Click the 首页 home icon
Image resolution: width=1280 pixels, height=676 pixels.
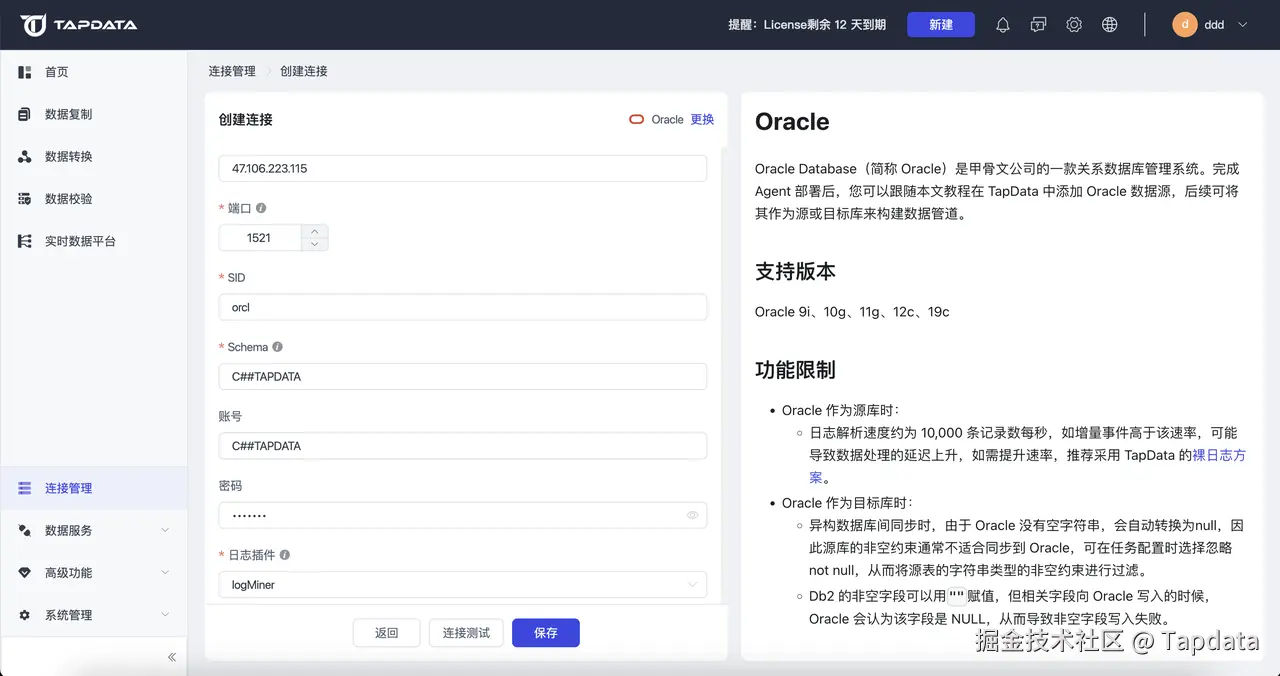click(25, 72)
